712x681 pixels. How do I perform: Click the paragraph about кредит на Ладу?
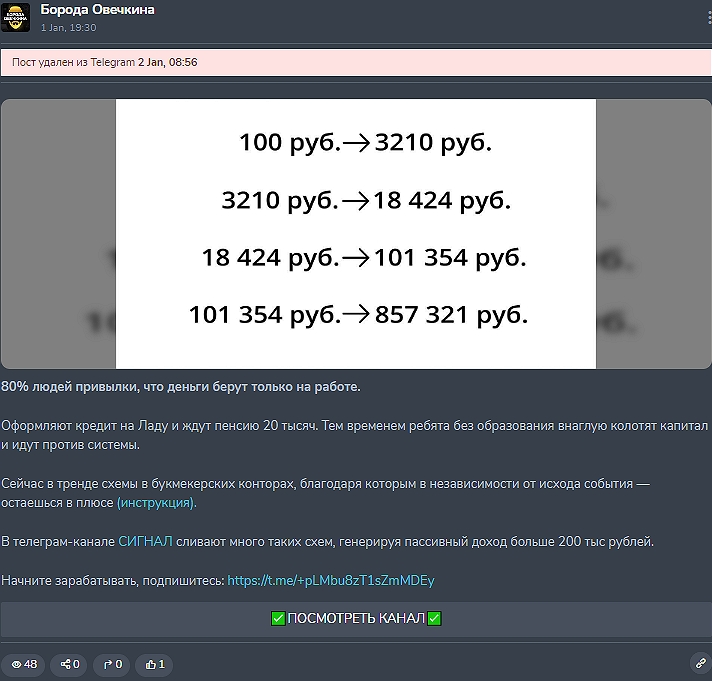click(x=355, y=434)
